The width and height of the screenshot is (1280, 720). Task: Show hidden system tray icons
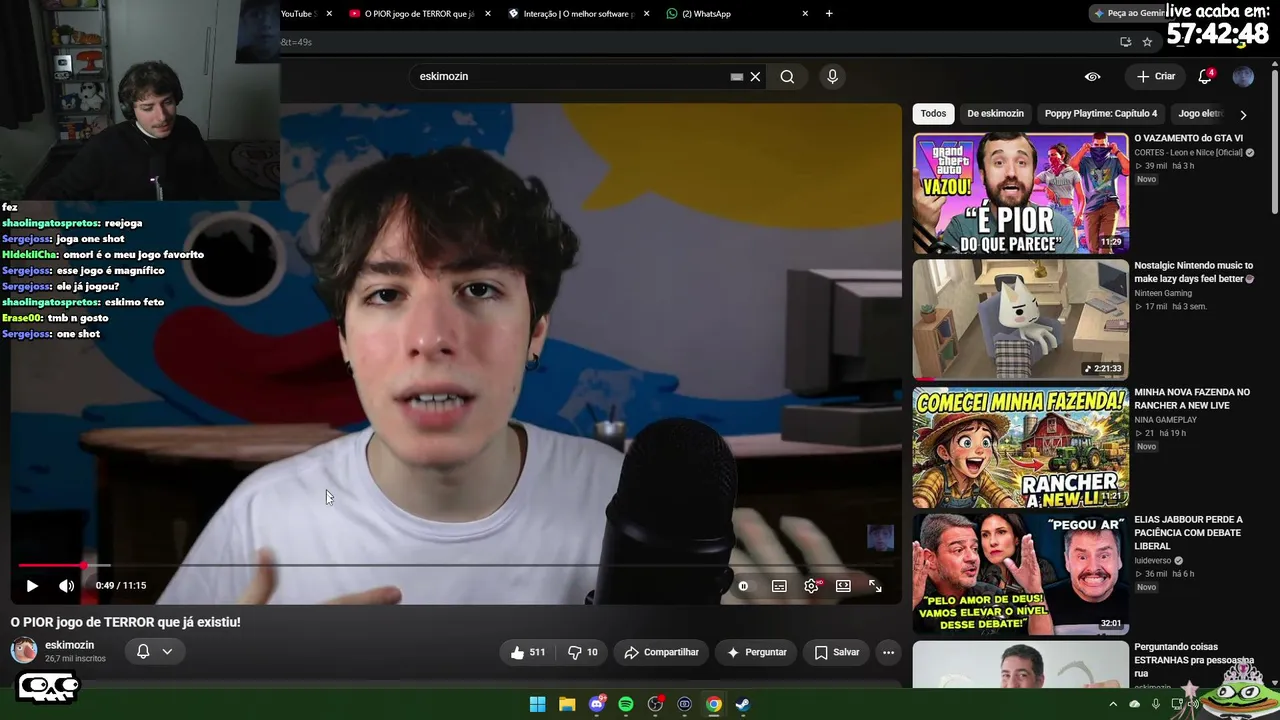(1113, 704)
